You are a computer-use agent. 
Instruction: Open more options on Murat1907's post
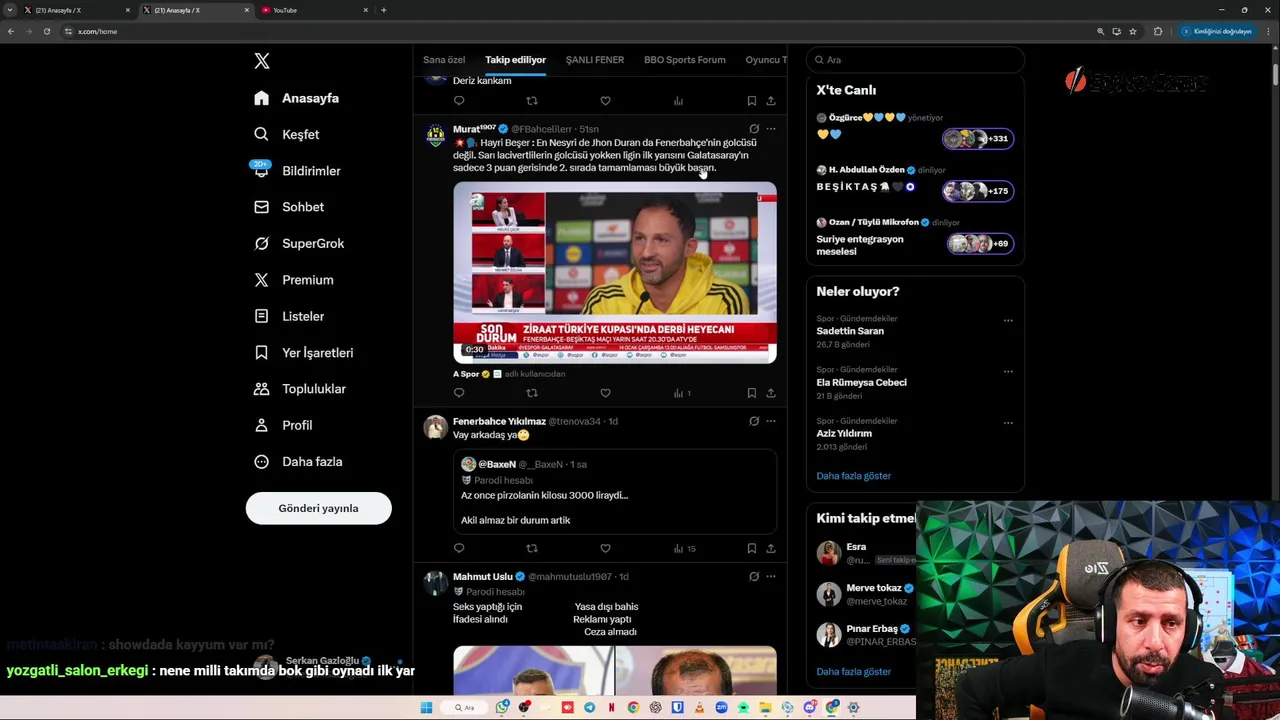tap(771, 129)
